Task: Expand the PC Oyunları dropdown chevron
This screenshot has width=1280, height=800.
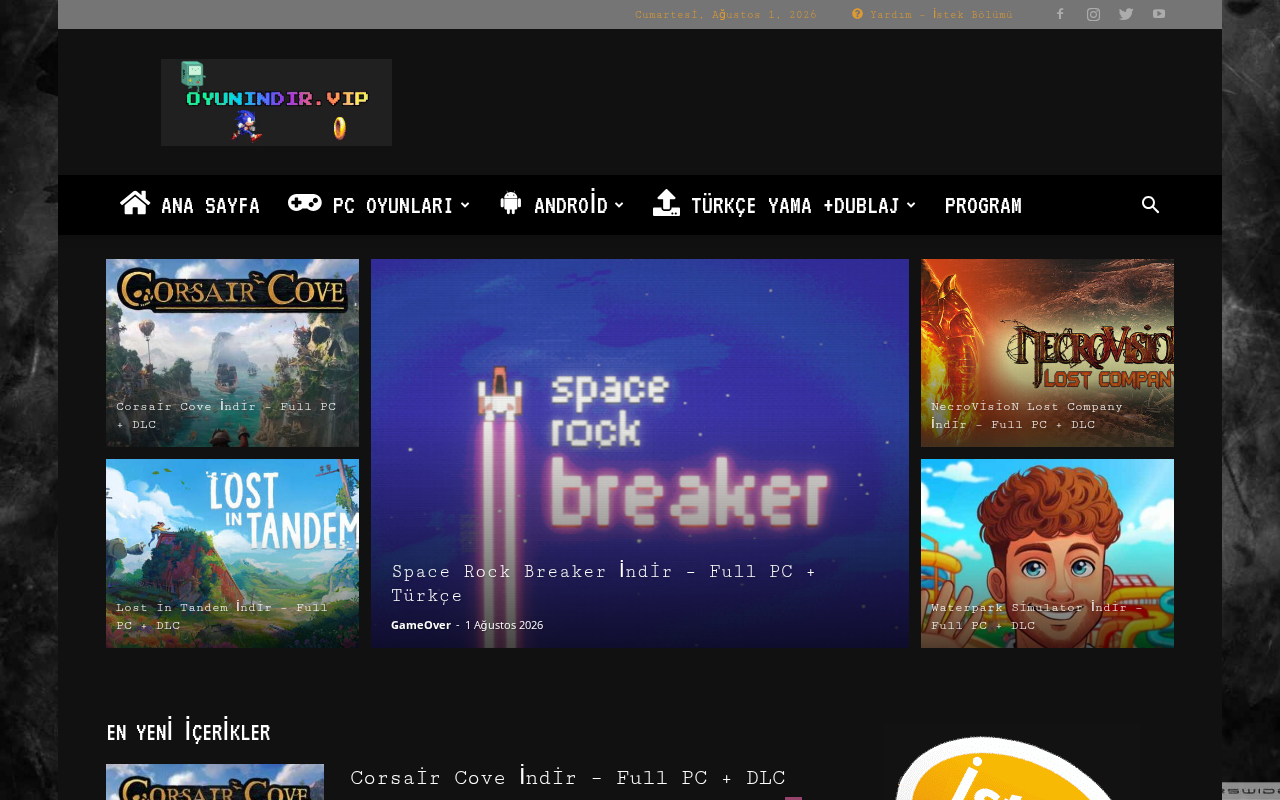Action: pyautogui.click(x=465, y=205)
